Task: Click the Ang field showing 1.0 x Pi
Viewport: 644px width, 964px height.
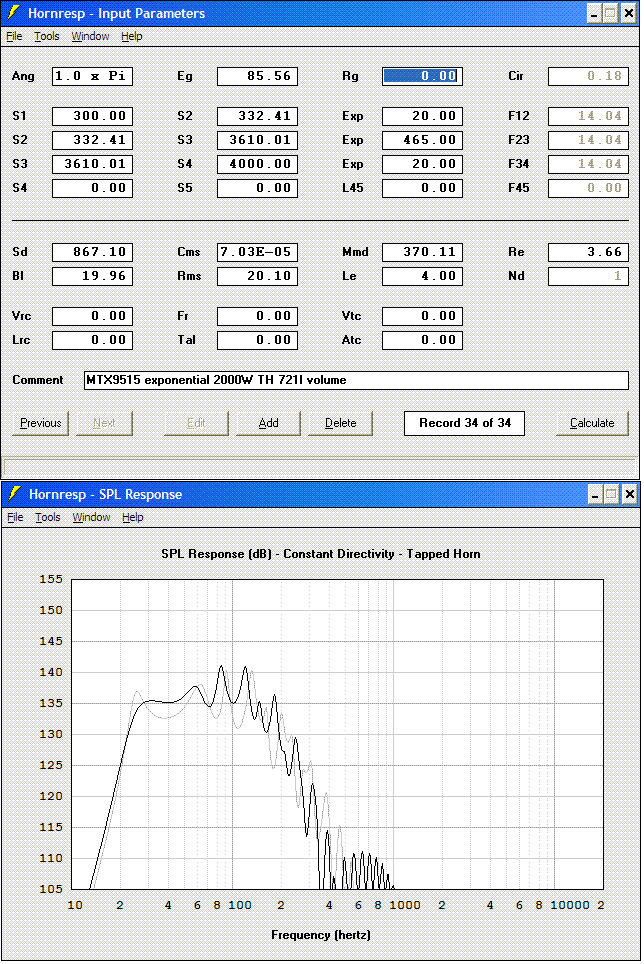Action: tap(92, 76)
